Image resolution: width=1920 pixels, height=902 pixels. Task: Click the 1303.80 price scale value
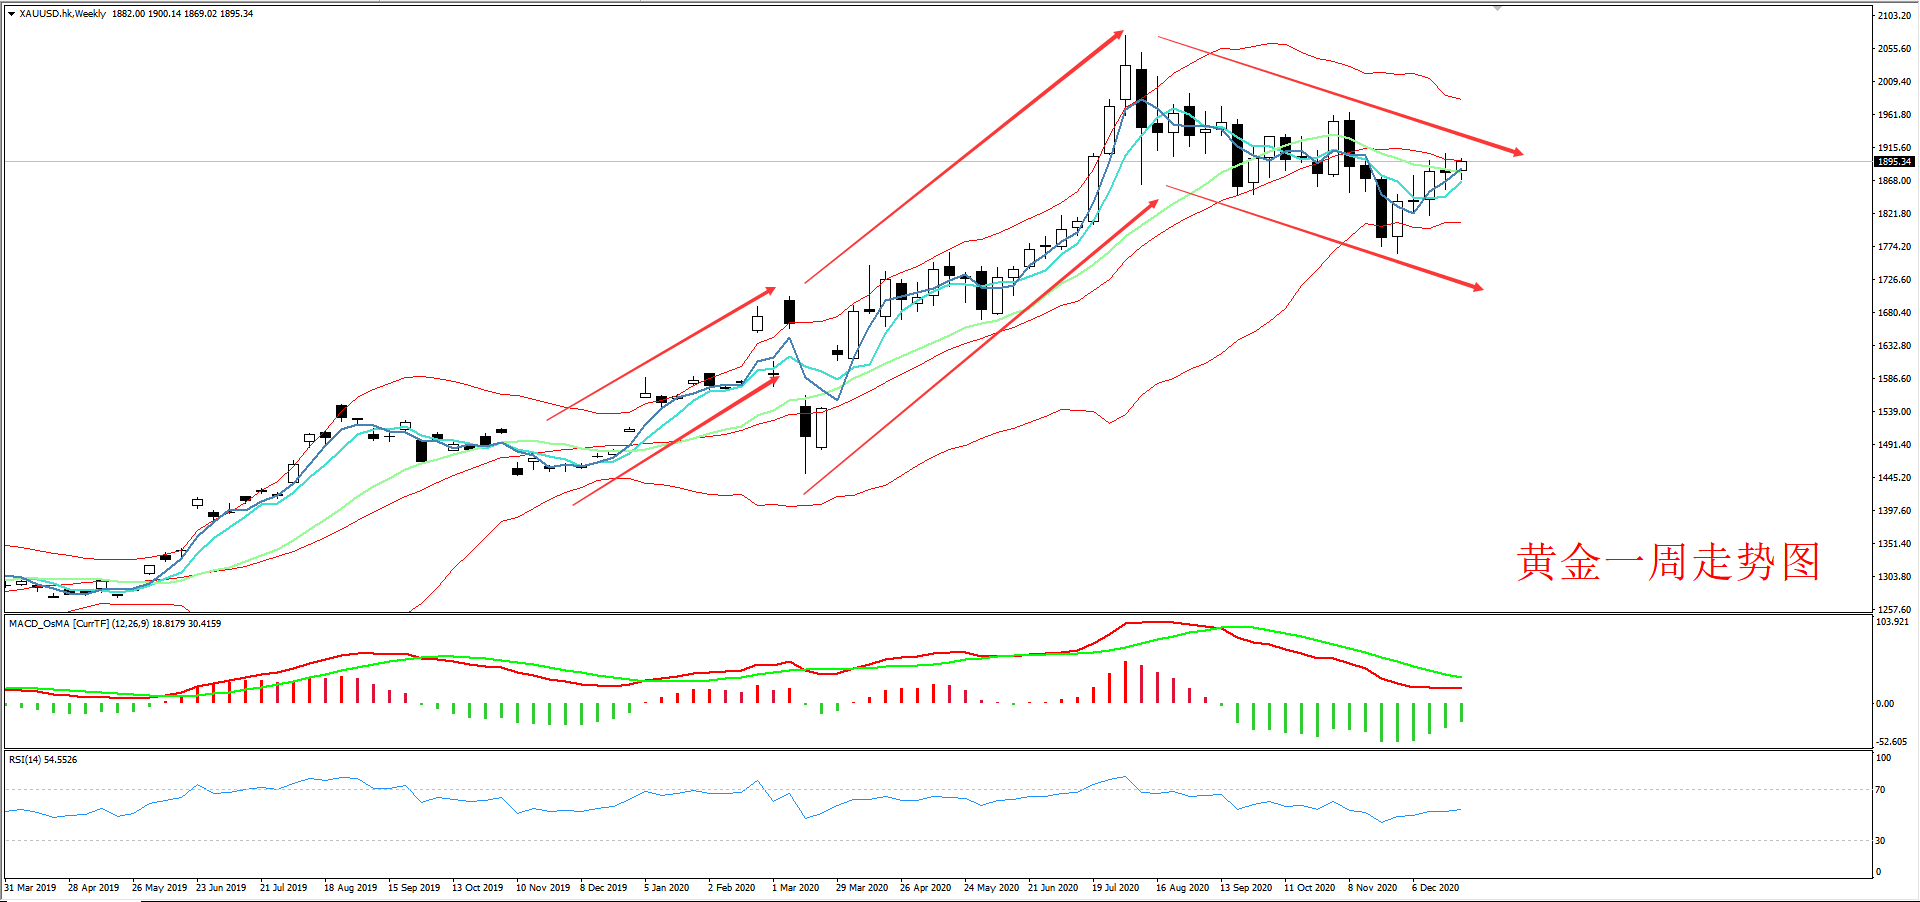(x=1894, y=577)
